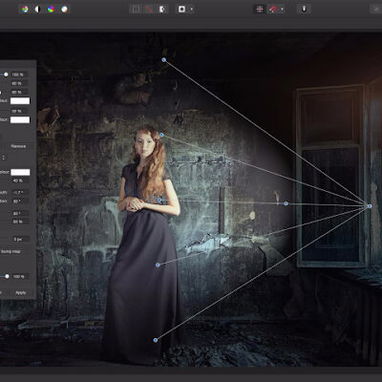Click the second white colour swatch
382x382 pixels.
coord(20,120)
